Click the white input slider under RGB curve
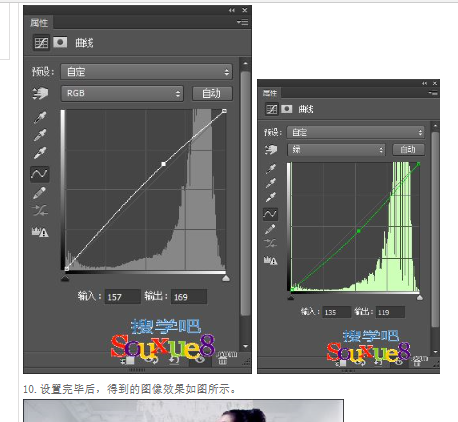 [226, 278]
